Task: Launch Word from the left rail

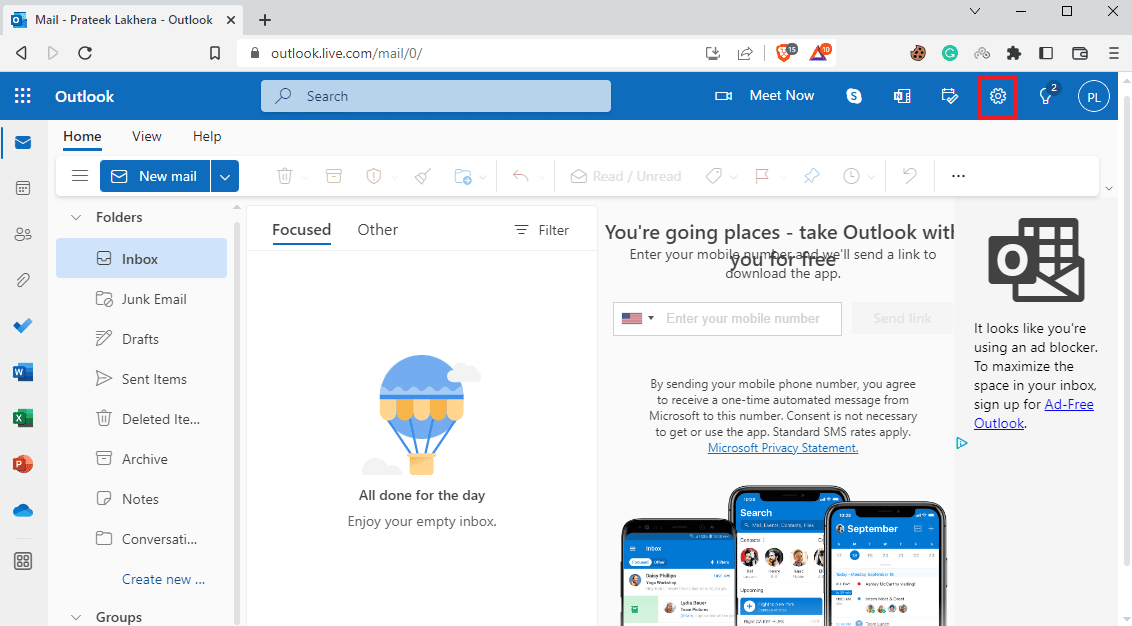Action: point(23,373)
